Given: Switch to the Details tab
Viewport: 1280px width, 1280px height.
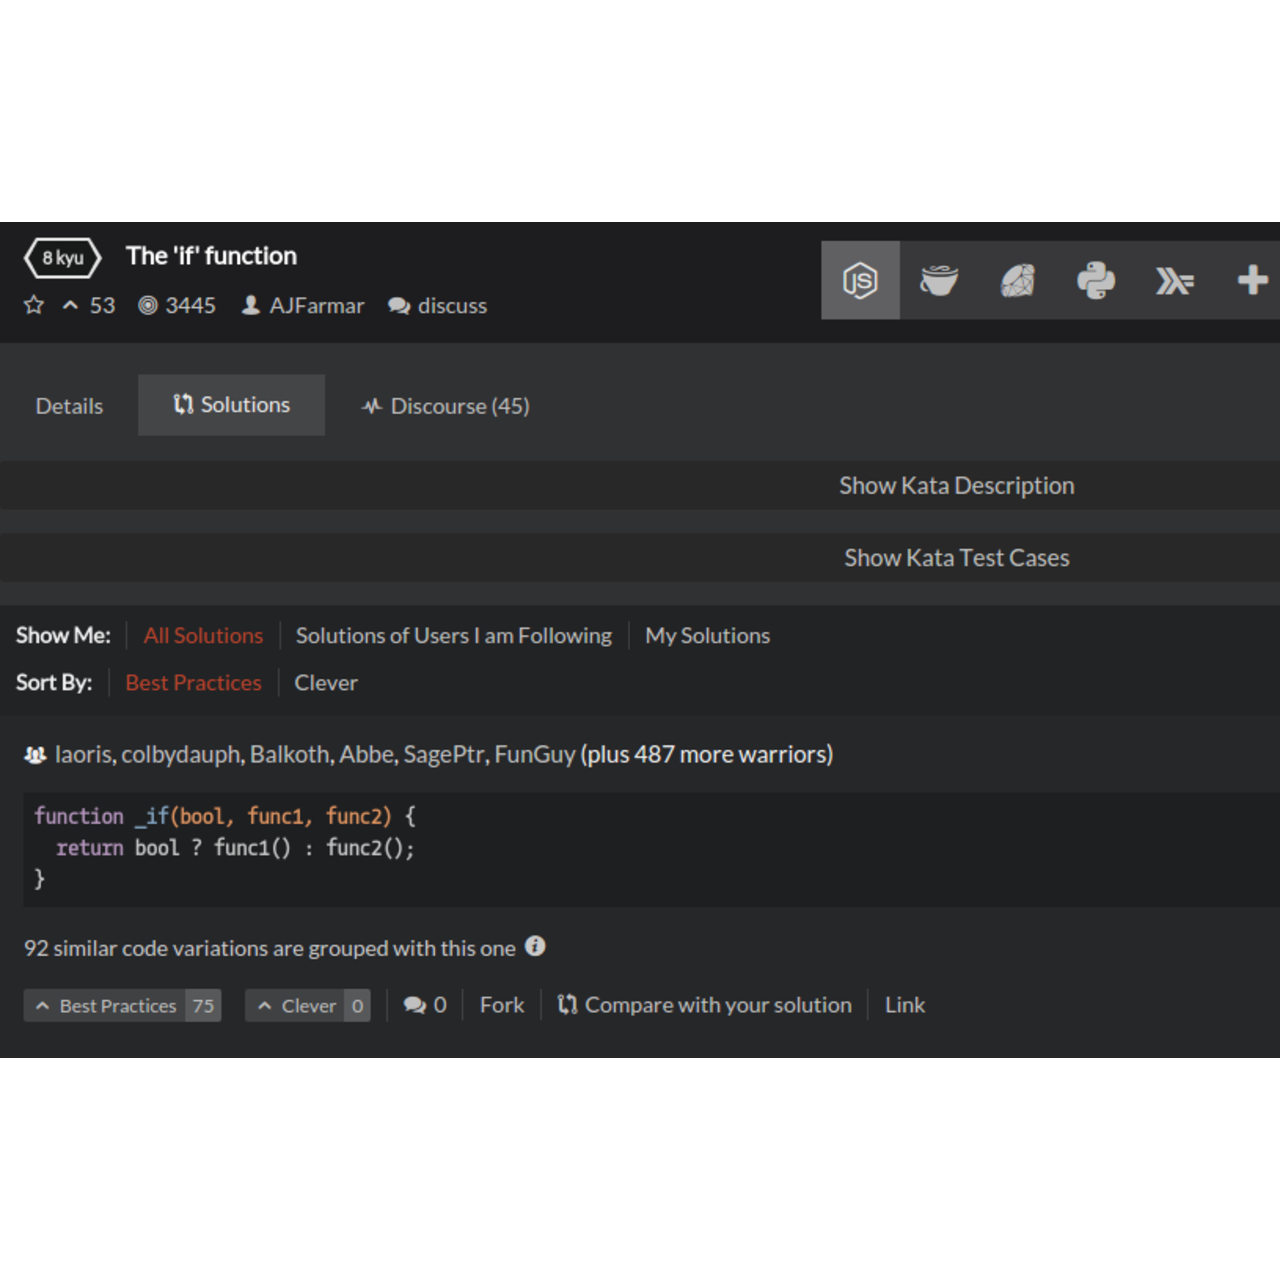Looking at the screenshot, I should [68, 405].
